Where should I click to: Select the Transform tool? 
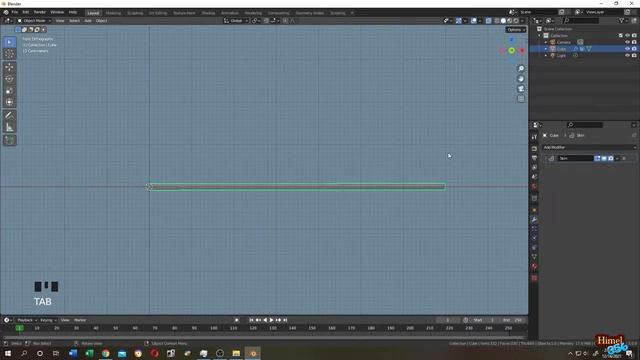pyautogui.click(x=9, y=102)
